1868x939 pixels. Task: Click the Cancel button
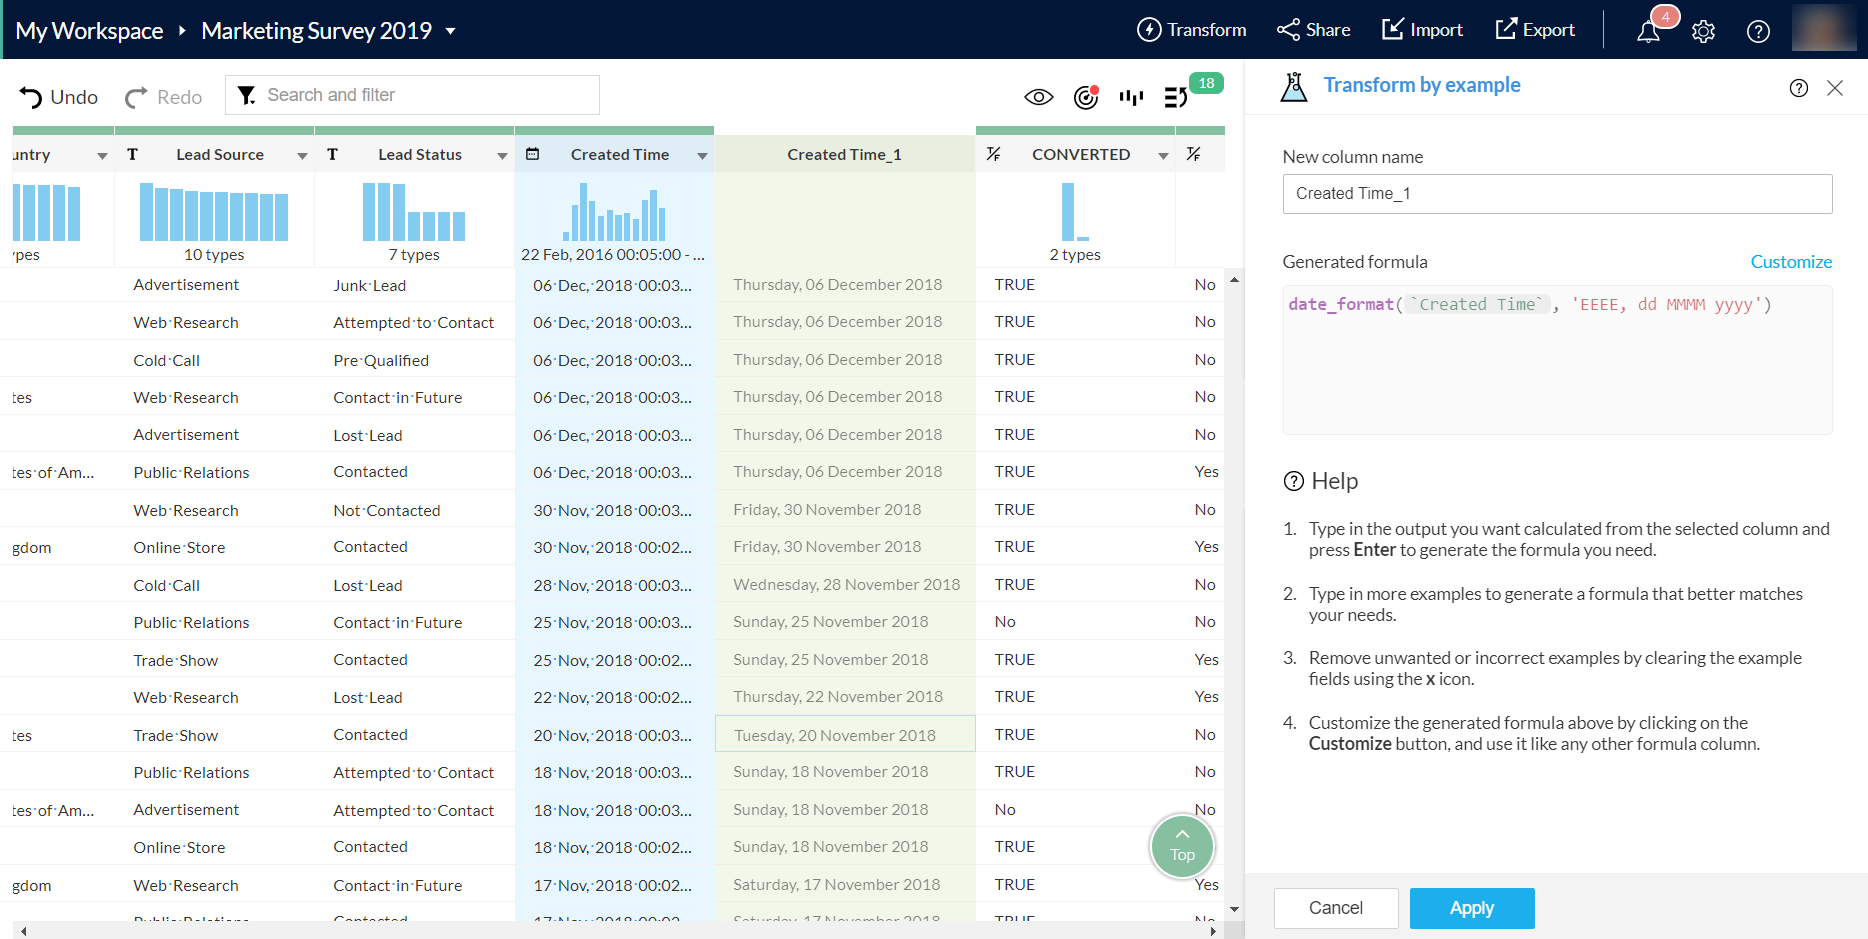coord(1335,908)
